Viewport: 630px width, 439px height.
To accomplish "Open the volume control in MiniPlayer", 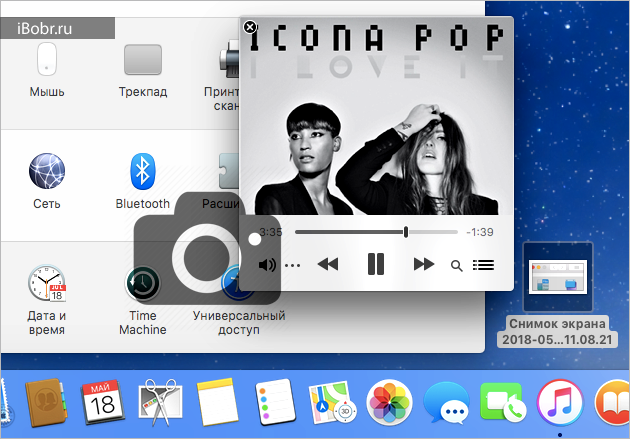I will 267,265.
